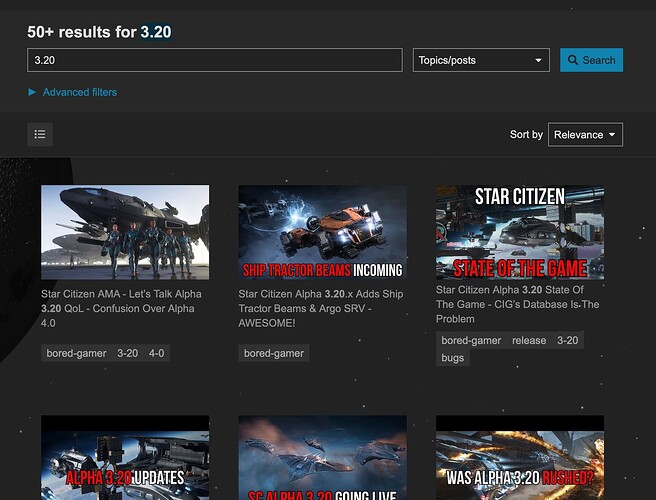This screenshot has height=500, width=656.
Task: Open the State of the Game thumbnail
Action: point(520,232)
